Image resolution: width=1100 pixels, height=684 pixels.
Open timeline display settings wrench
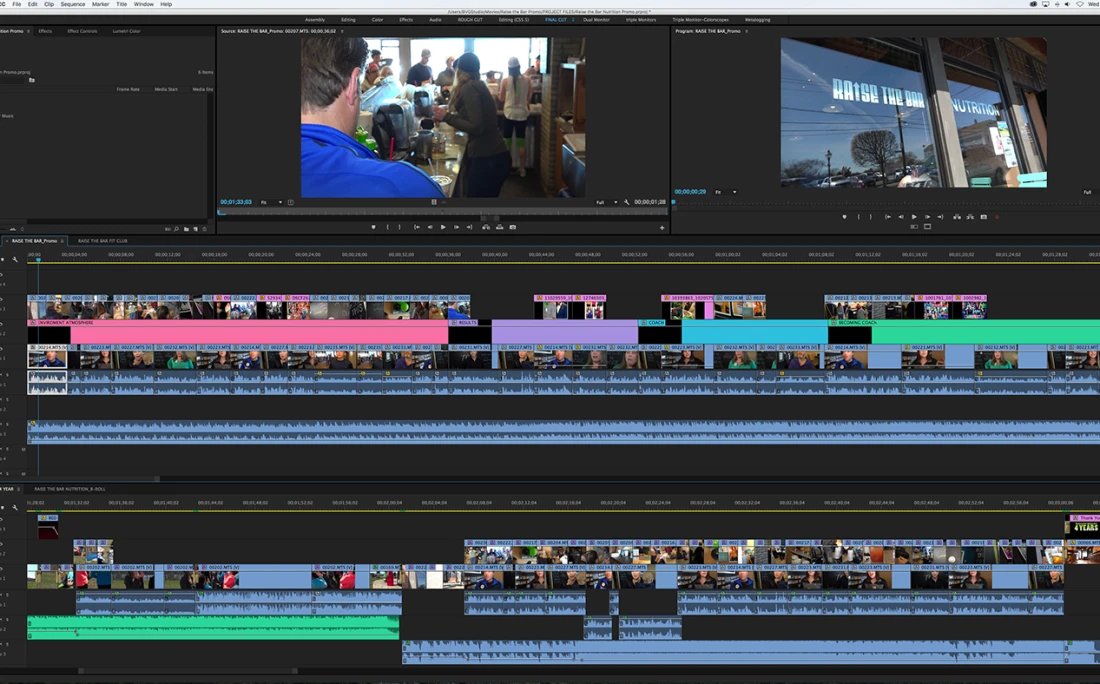[15, 258]
